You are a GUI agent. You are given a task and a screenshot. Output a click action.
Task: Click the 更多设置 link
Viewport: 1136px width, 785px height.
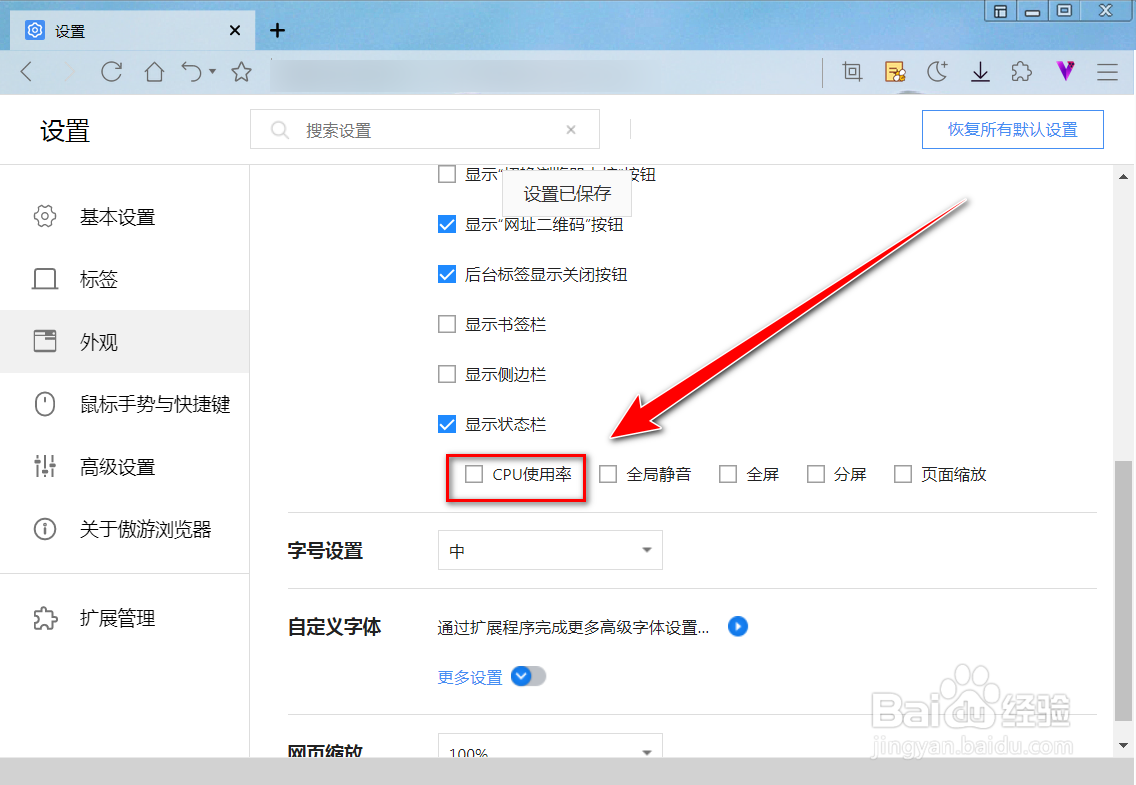470,677
